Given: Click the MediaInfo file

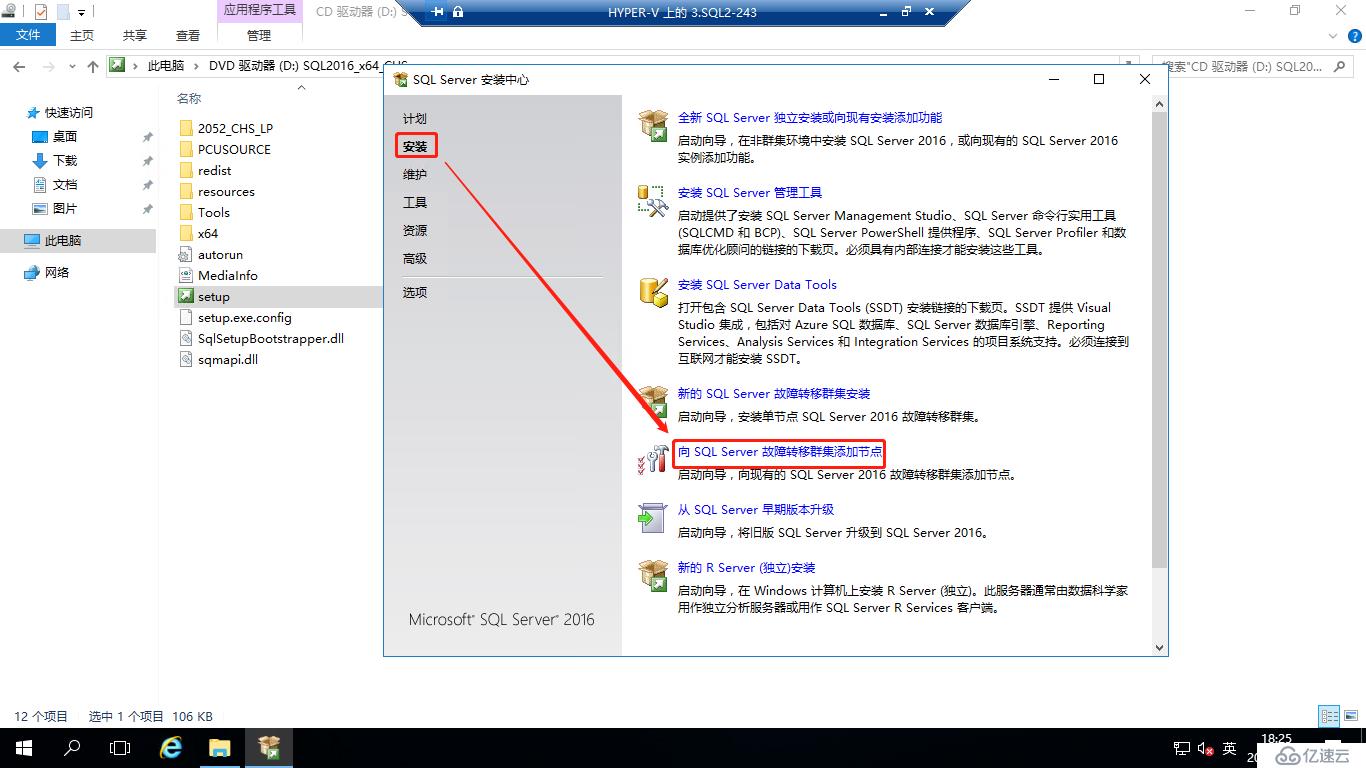Looking at the screenshot, I should (x=227, y=276).
